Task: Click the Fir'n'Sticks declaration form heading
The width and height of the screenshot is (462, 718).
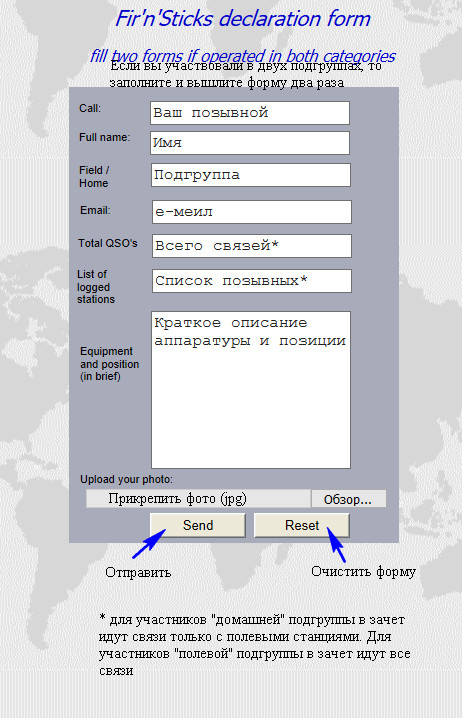Action: [243, 19]
